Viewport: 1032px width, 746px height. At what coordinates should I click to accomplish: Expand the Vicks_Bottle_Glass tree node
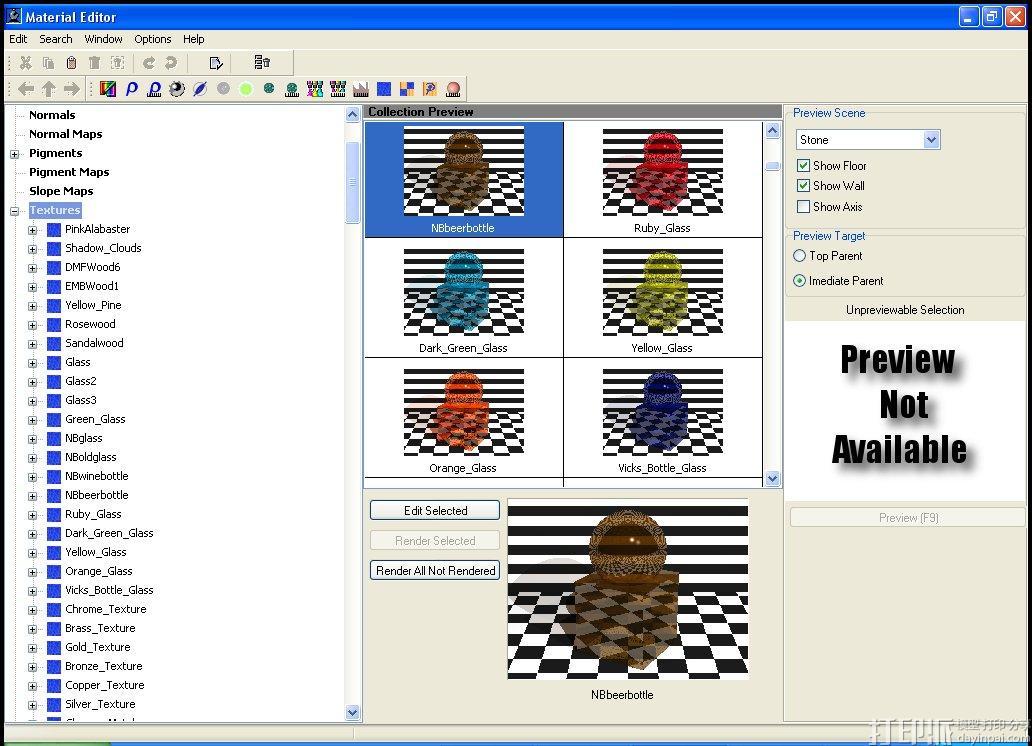click(x=32, y=591)
